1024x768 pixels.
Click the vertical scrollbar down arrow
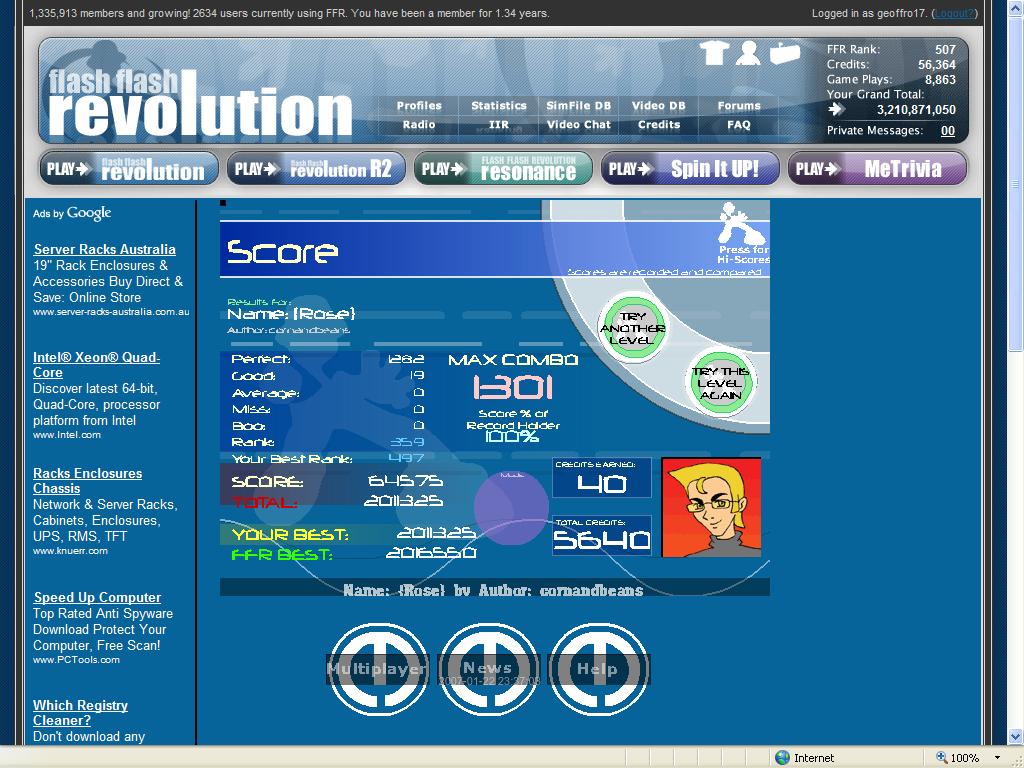(x=1016, y=737)
